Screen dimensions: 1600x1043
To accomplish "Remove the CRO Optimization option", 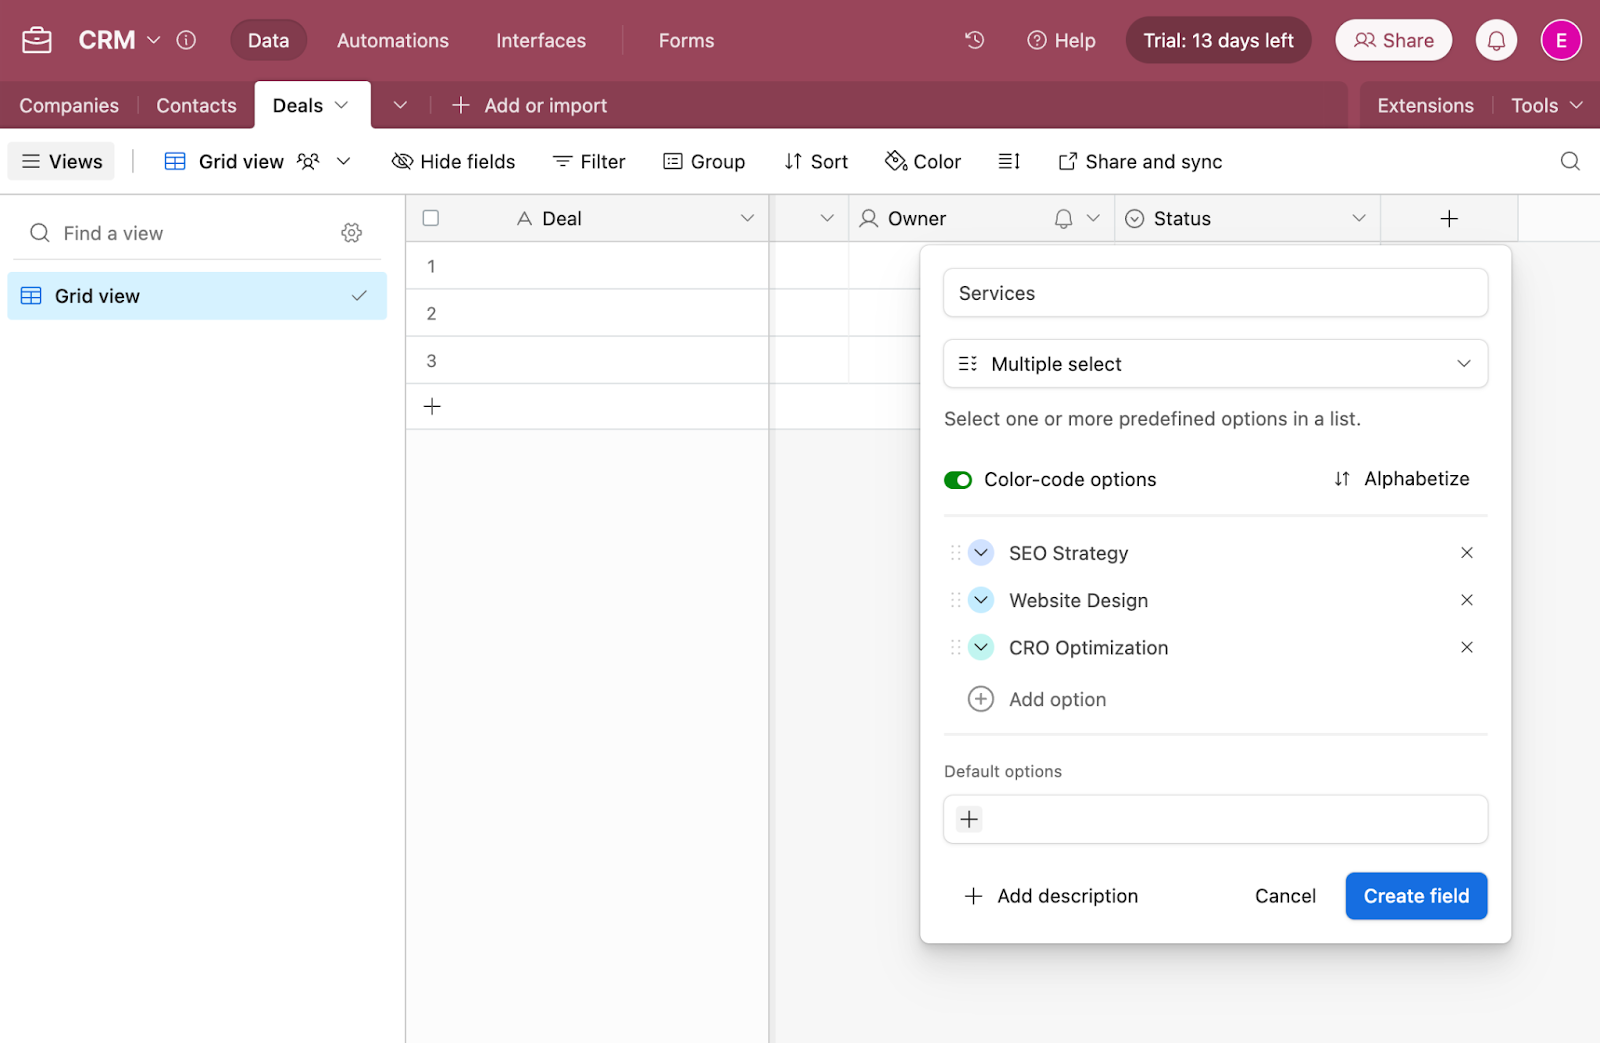I will pyautogui.click(x=1467, y=647).
